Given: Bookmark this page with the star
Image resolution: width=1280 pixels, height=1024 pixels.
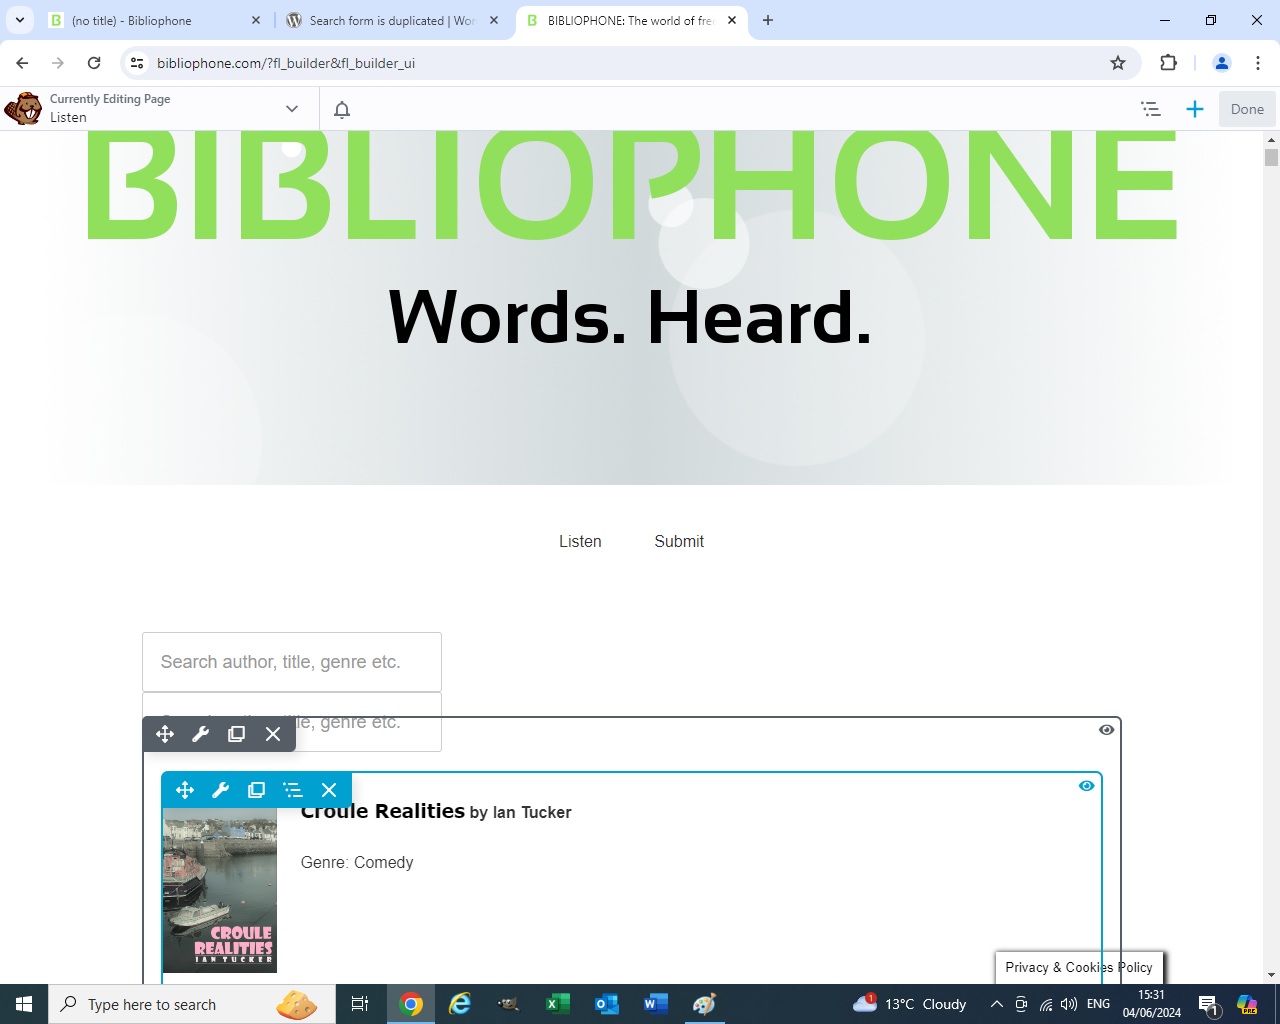Looking at the screenshot, I should tap(1118, 63).
